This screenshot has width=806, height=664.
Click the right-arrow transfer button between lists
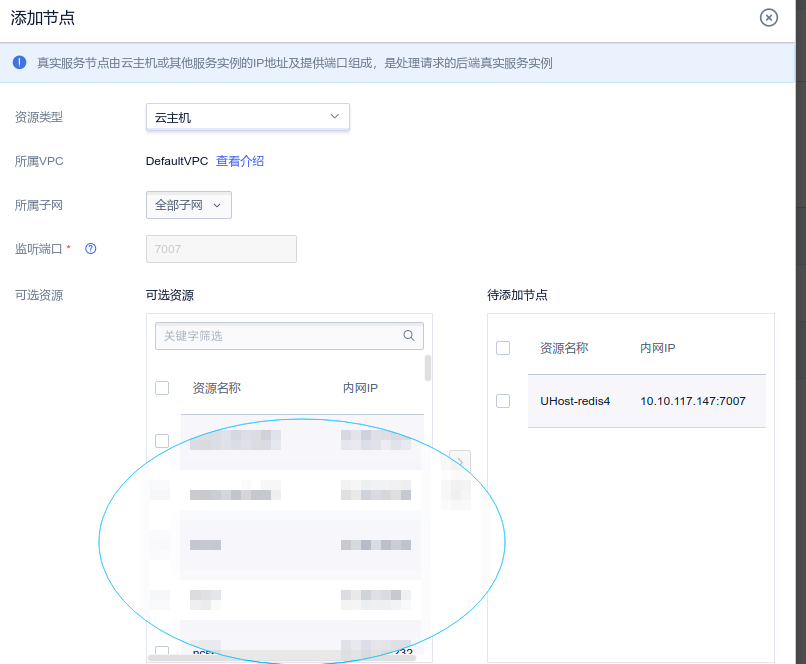459,462
